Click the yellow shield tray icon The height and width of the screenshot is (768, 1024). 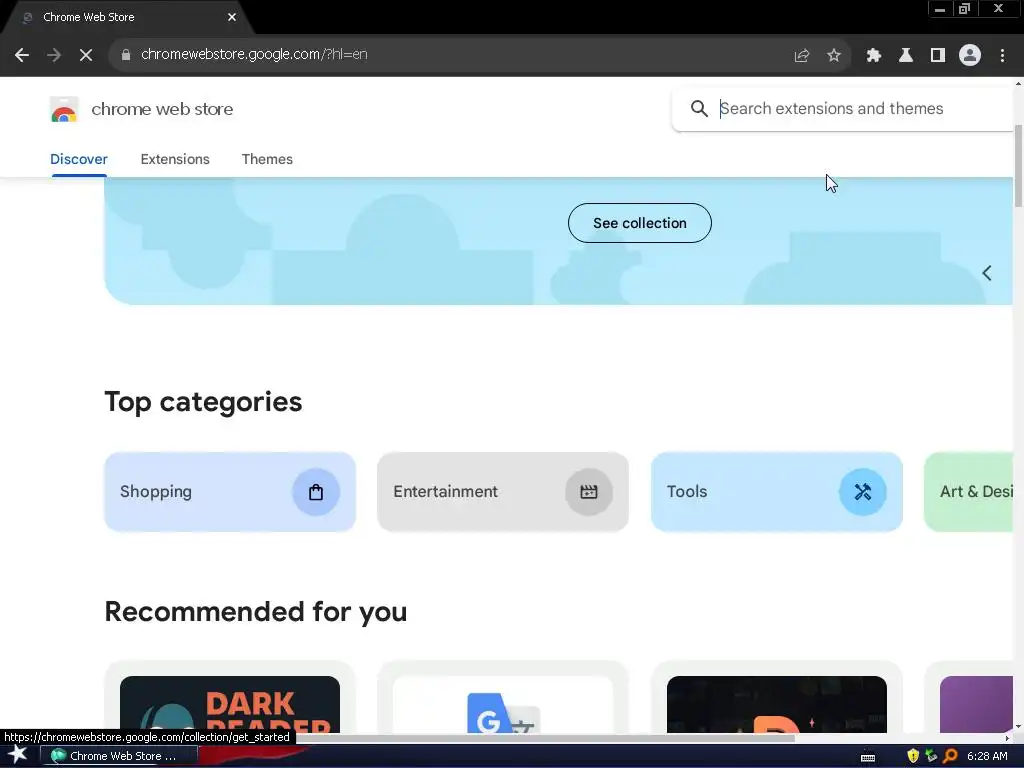(913, 756)
